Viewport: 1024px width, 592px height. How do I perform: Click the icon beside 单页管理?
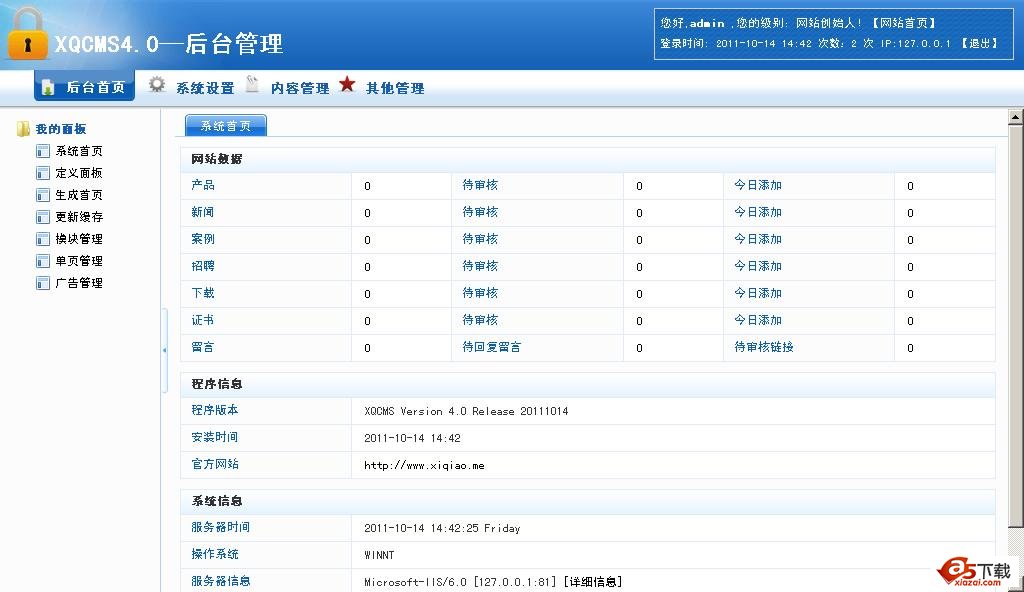point(43,261)
